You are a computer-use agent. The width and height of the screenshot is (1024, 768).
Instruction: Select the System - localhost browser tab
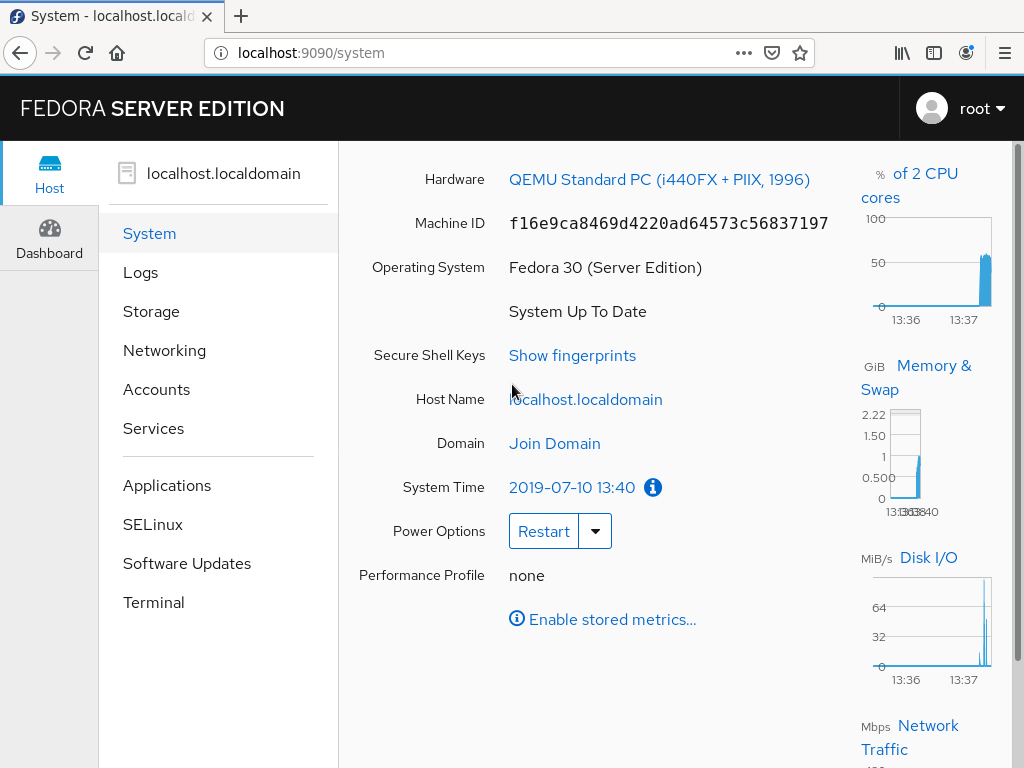(x=112, y=16)
